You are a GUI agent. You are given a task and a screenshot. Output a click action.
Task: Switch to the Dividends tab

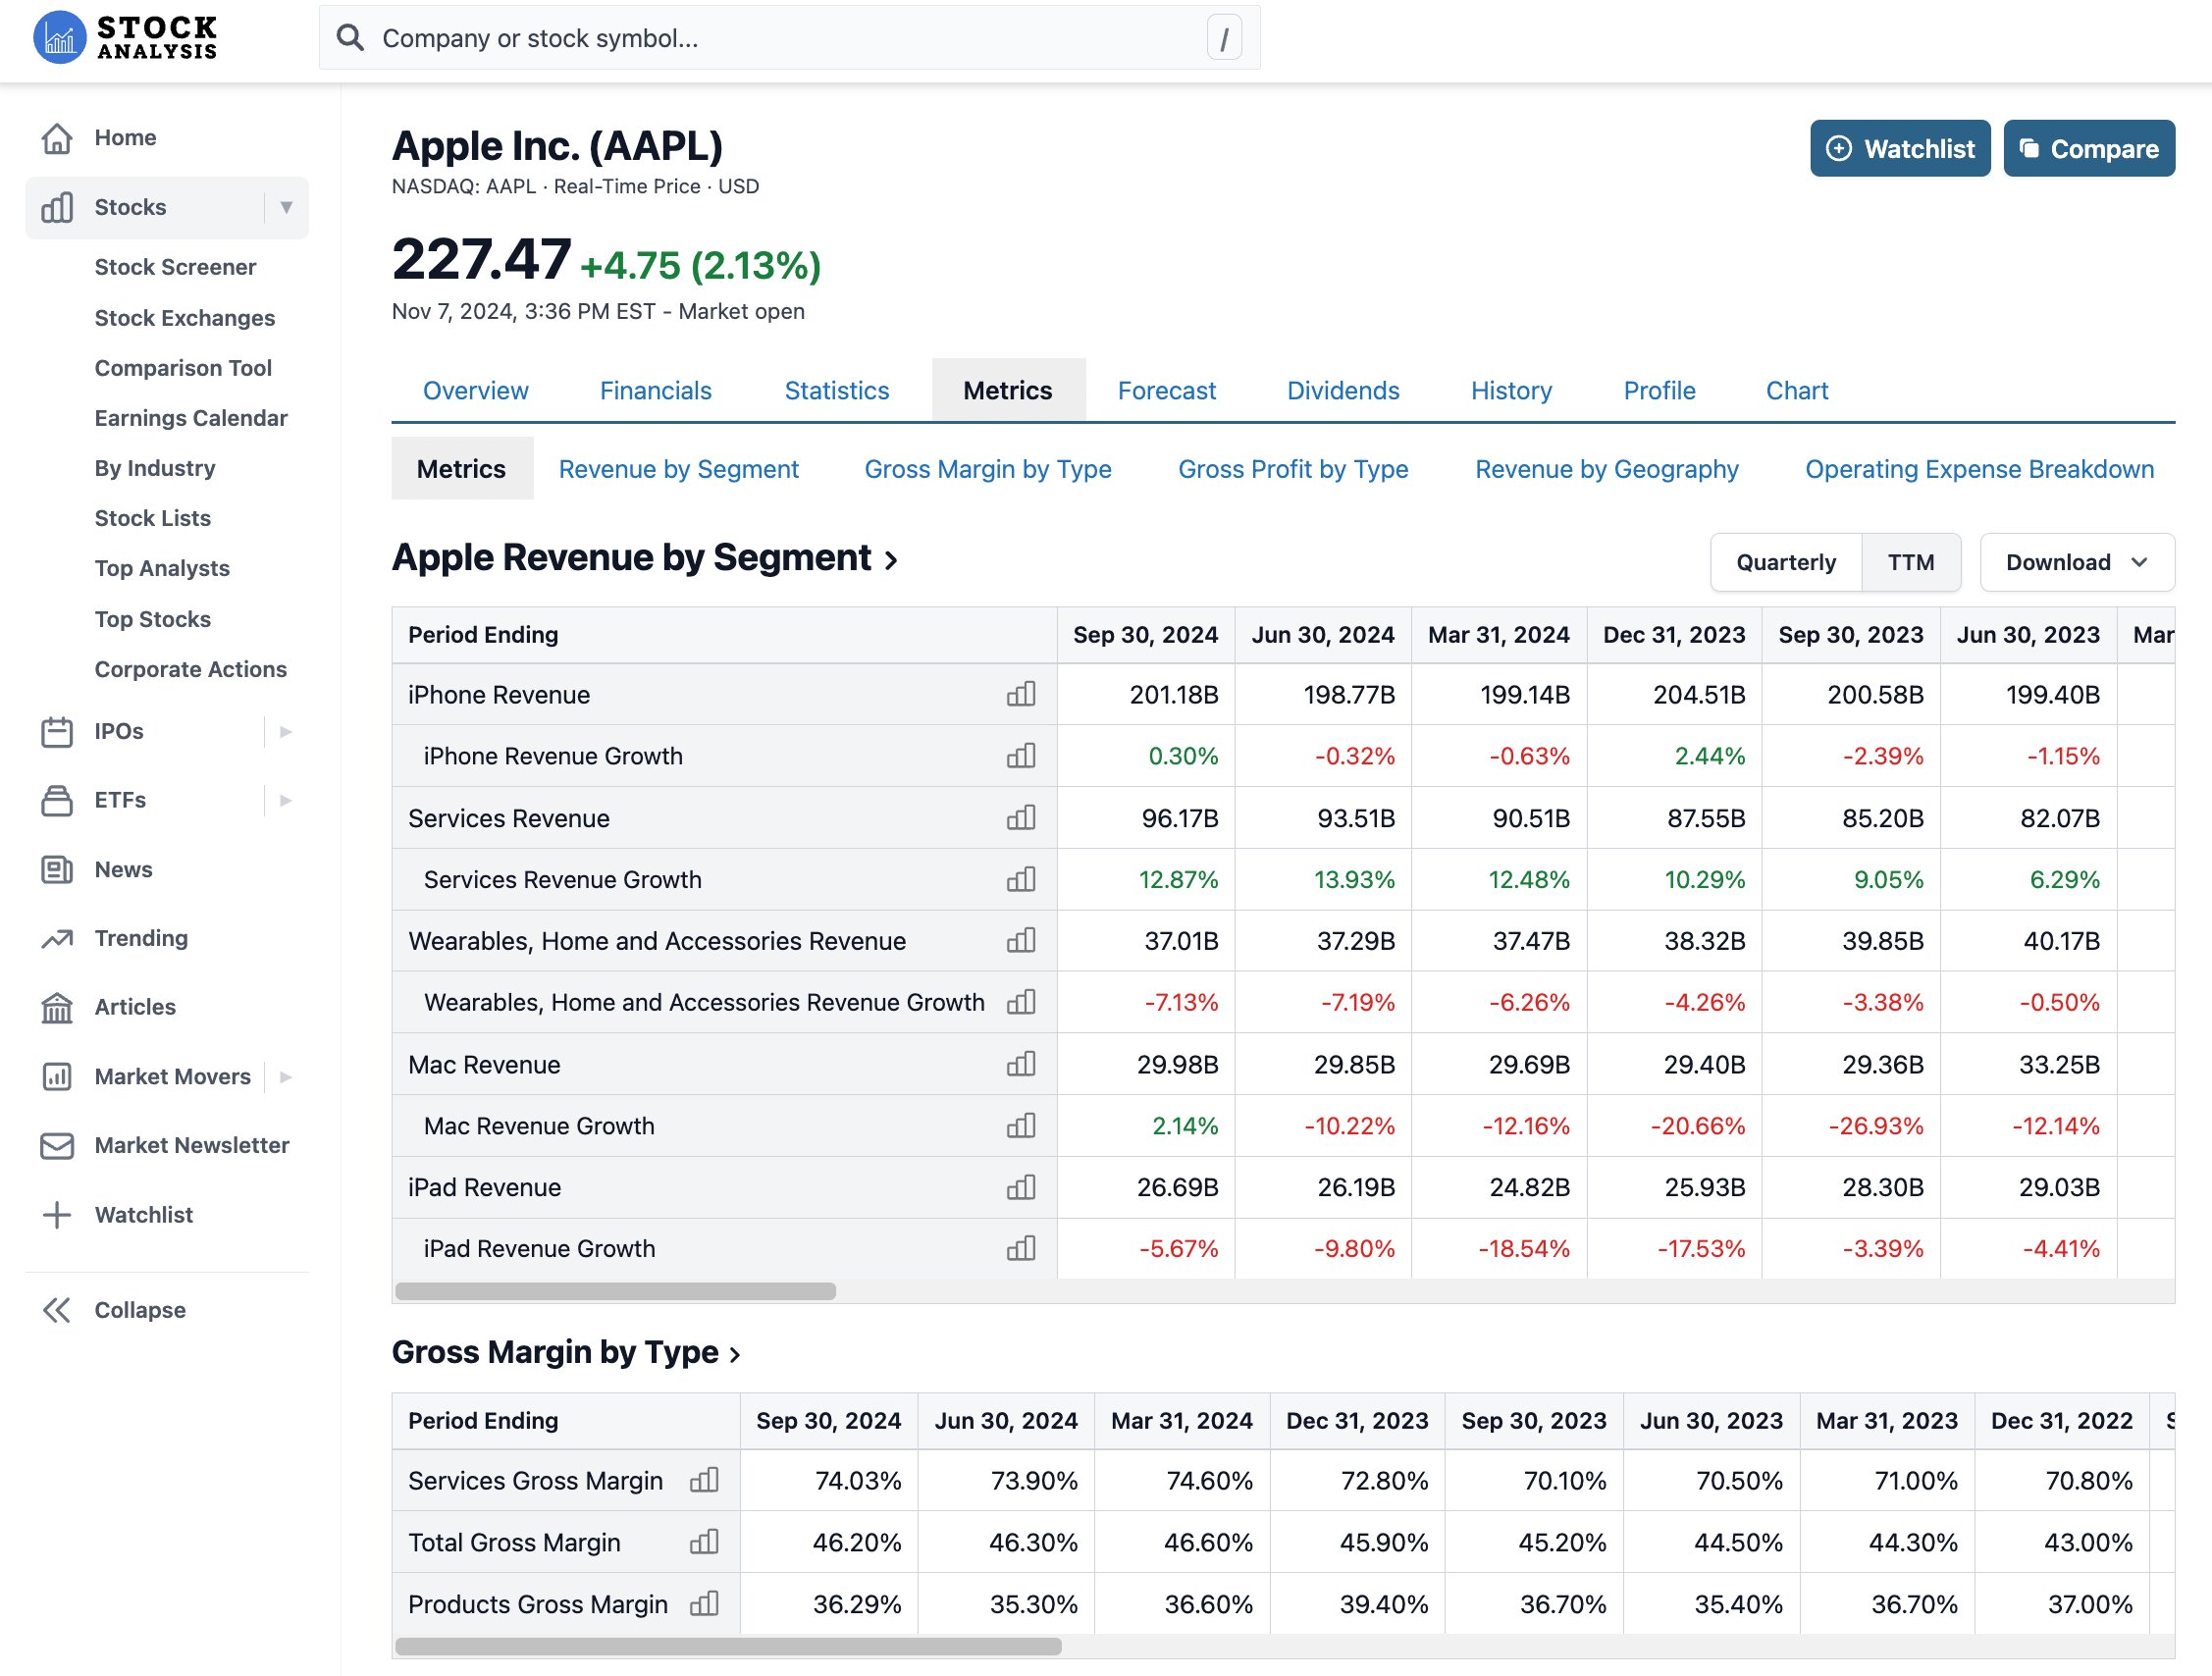click(1343, 390)
